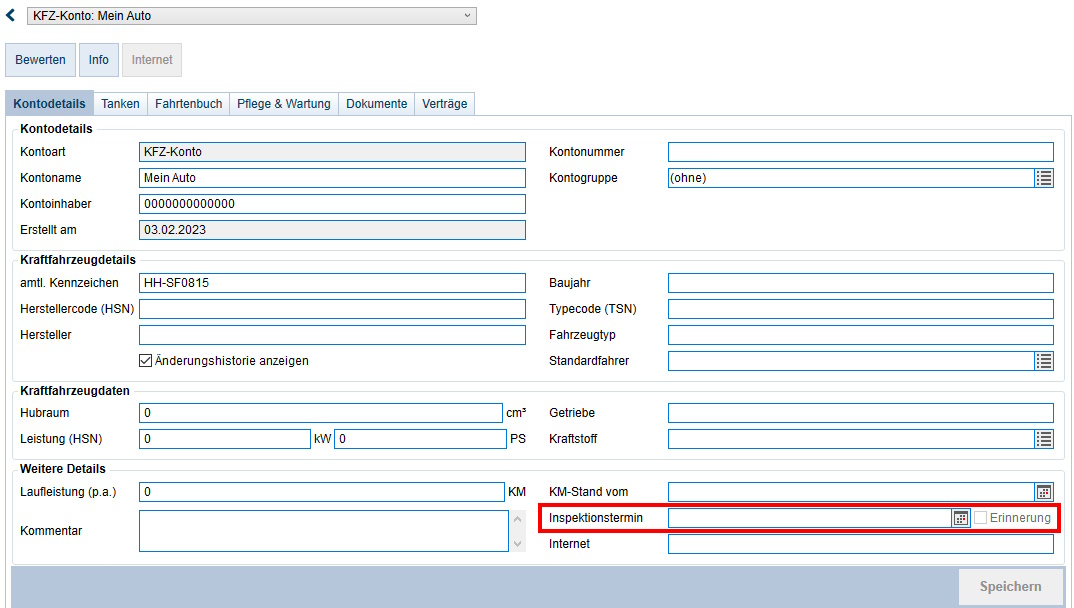Uncheck Änderungshistorie anzeigen

click(145, 361)
